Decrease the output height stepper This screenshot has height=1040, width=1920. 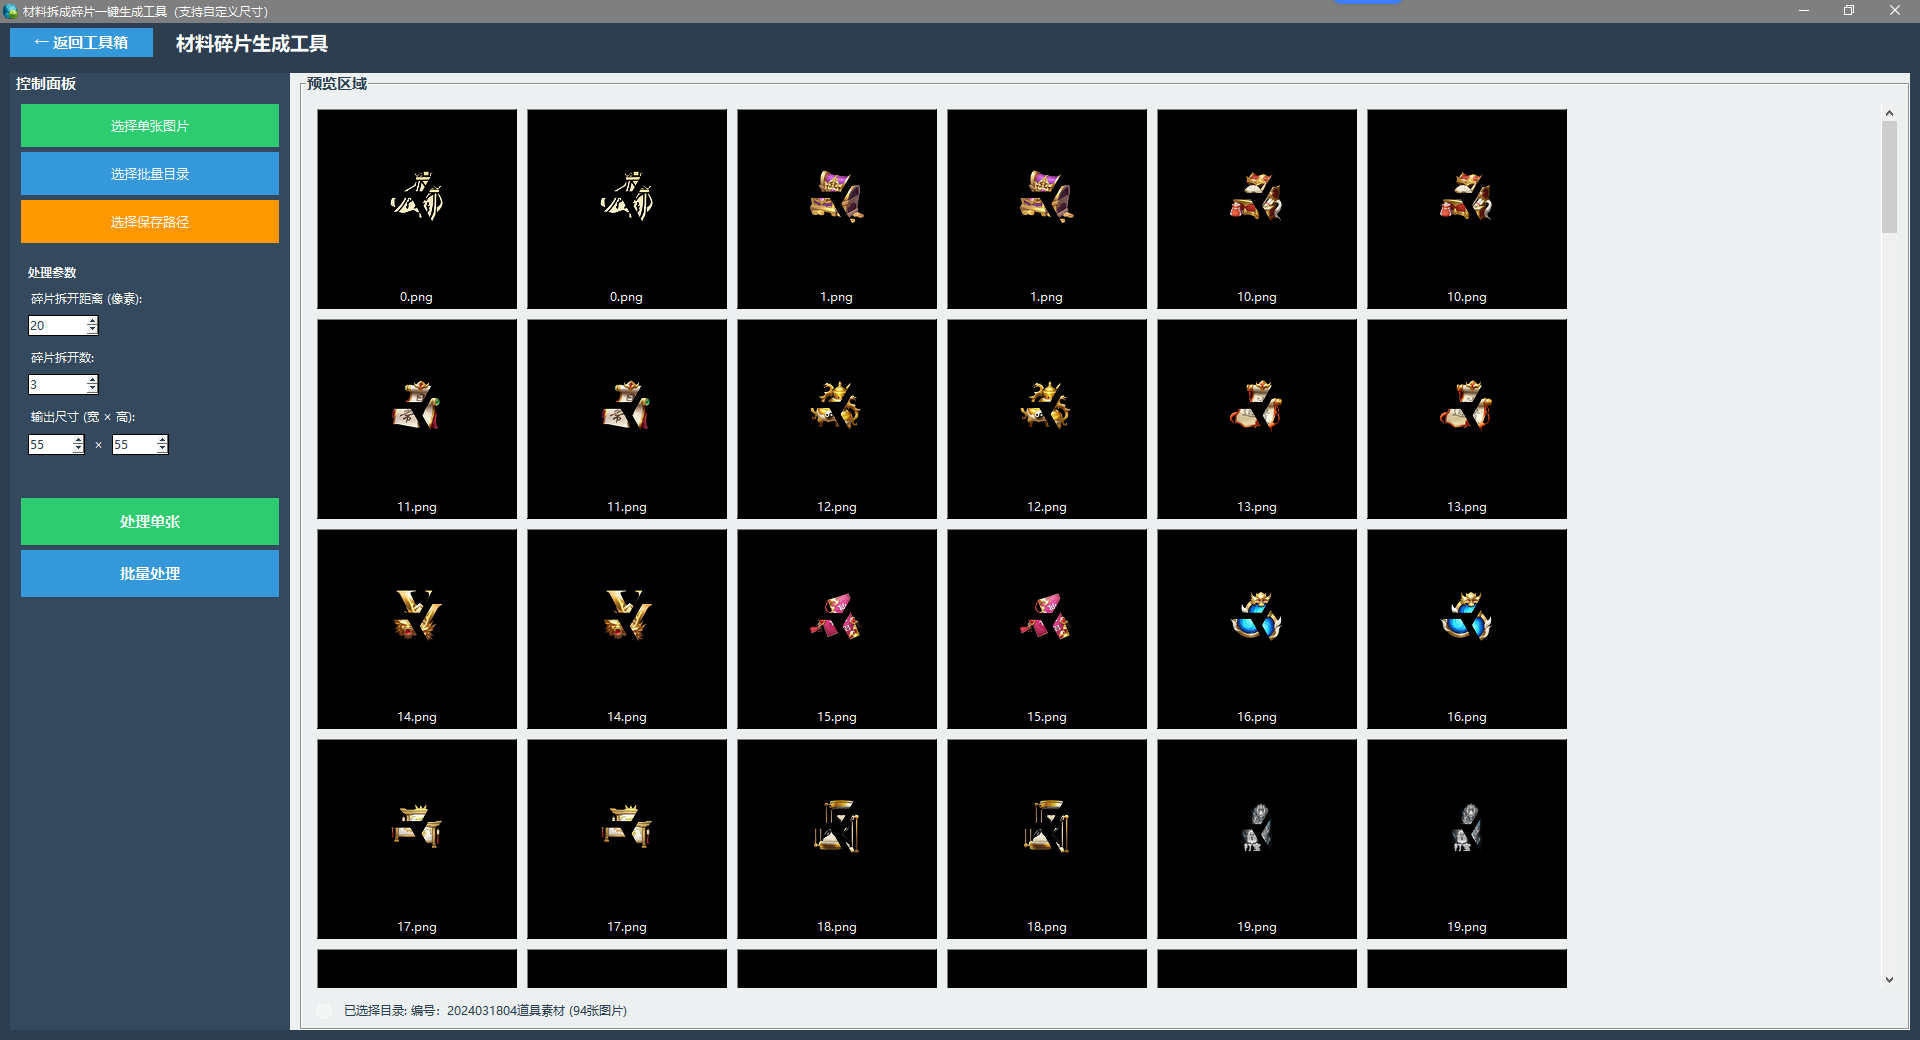161,449
